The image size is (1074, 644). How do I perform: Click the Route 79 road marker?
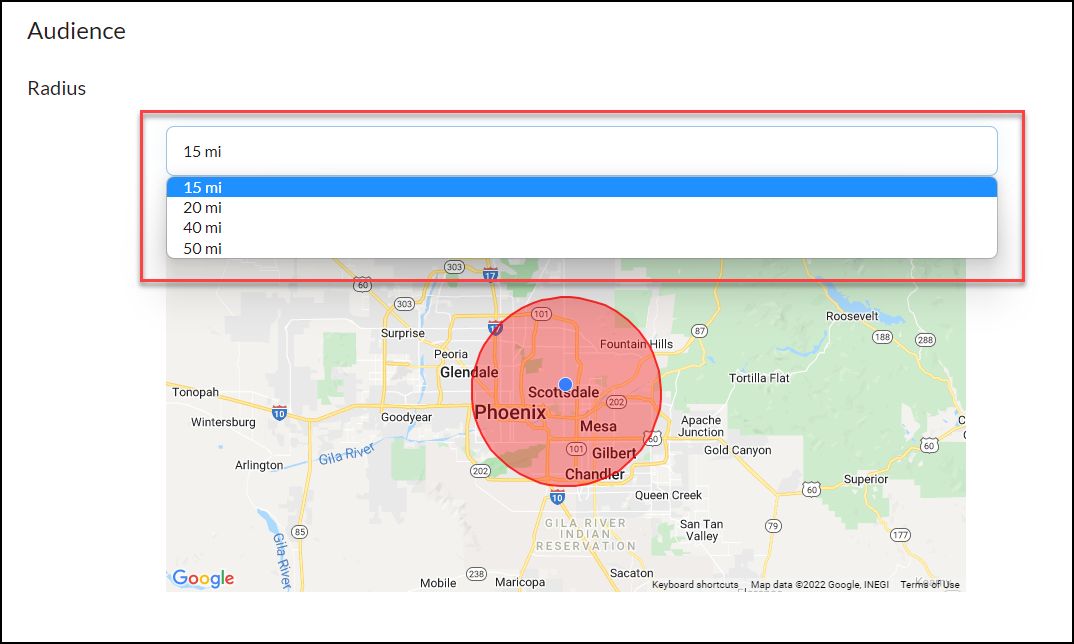[773, 526]
